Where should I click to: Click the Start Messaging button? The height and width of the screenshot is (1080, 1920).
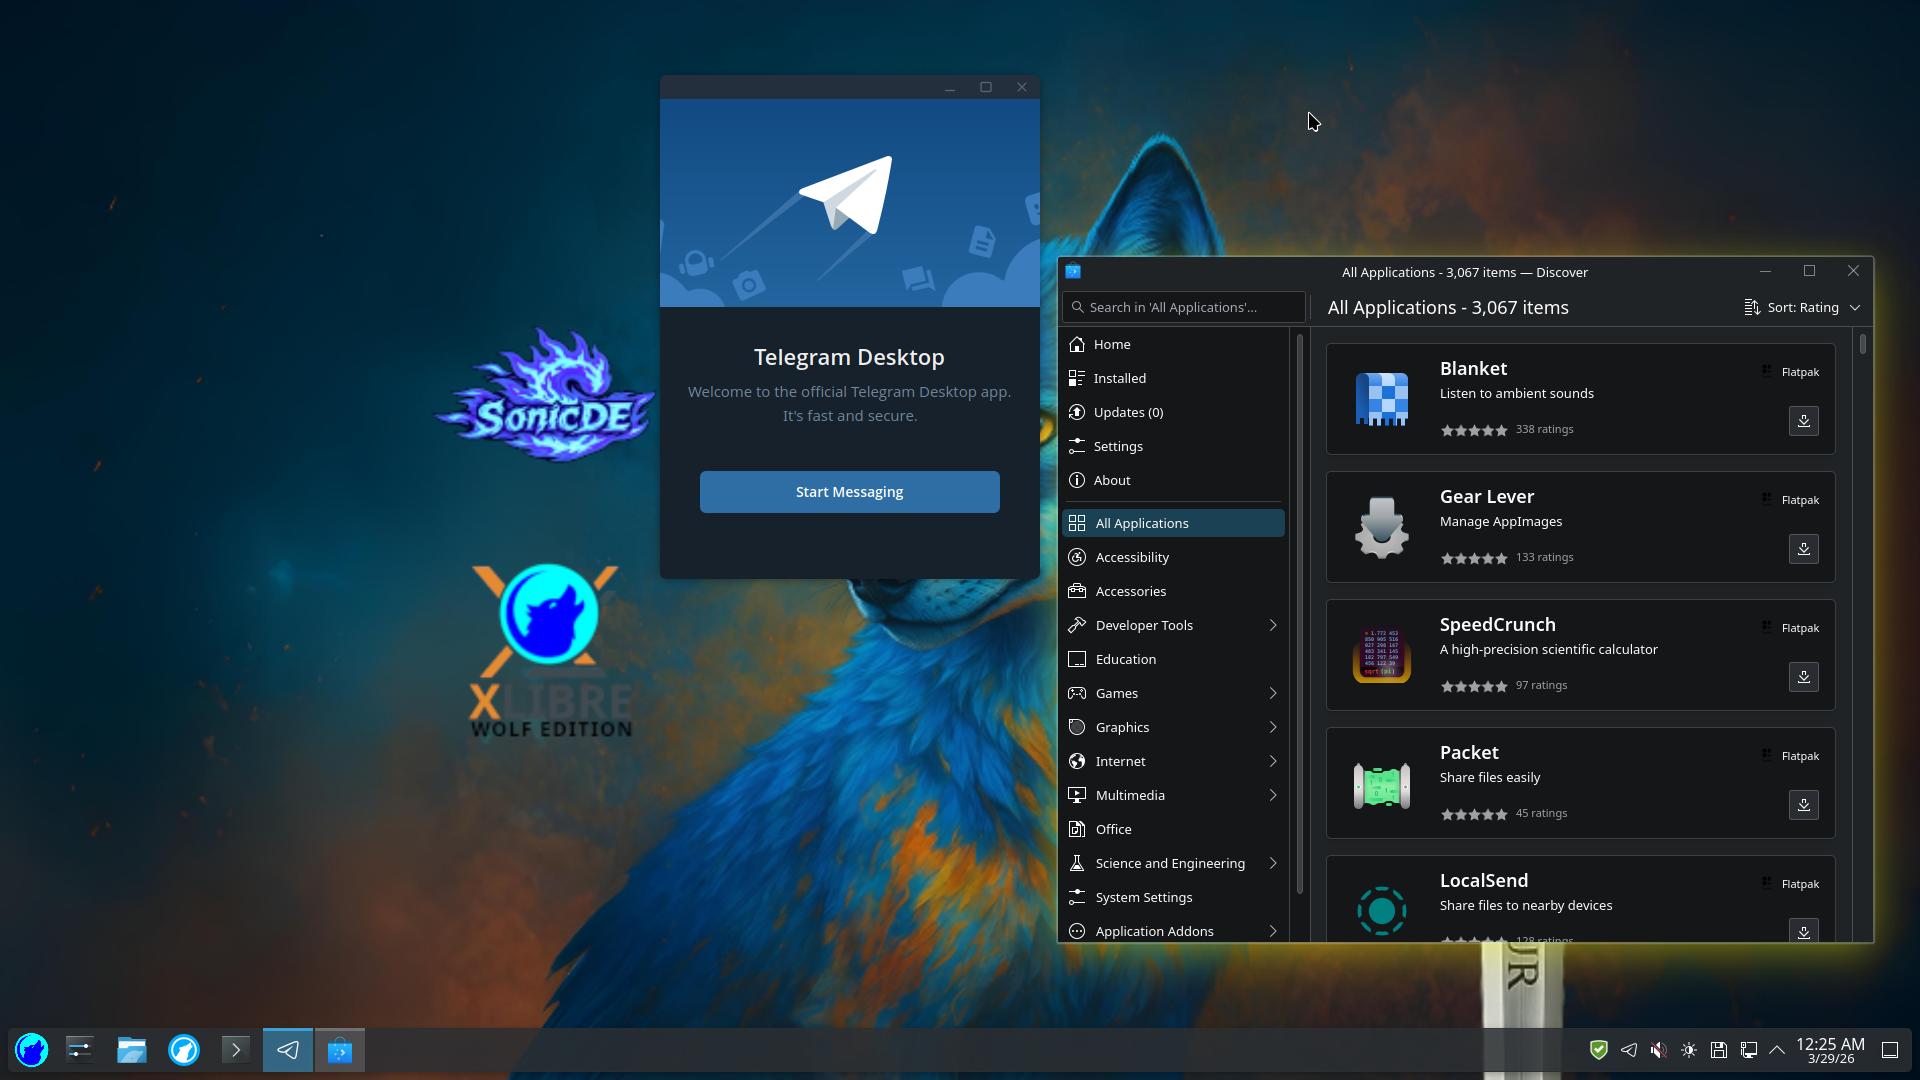(849, 492)
